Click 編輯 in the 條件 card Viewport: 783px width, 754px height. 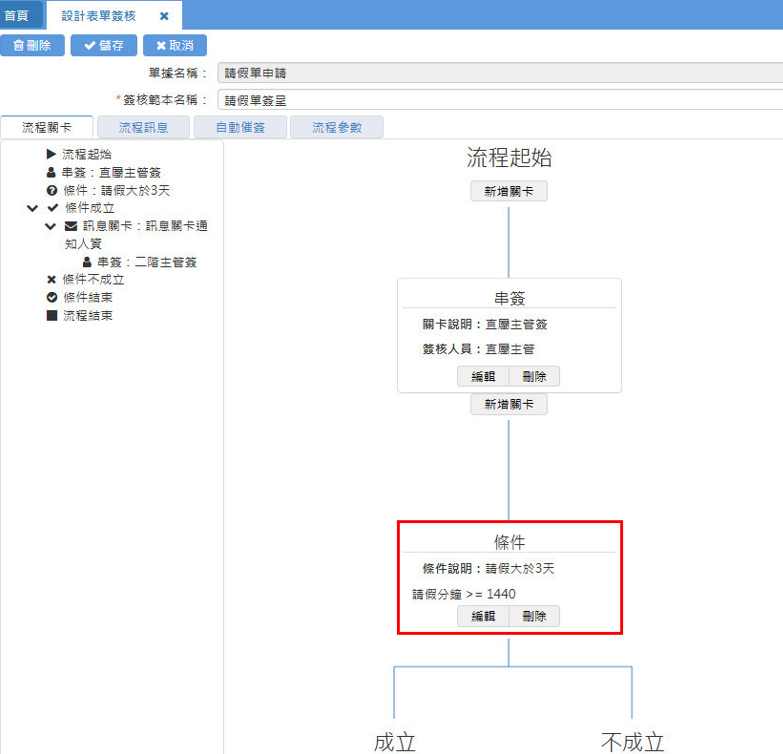483,617
